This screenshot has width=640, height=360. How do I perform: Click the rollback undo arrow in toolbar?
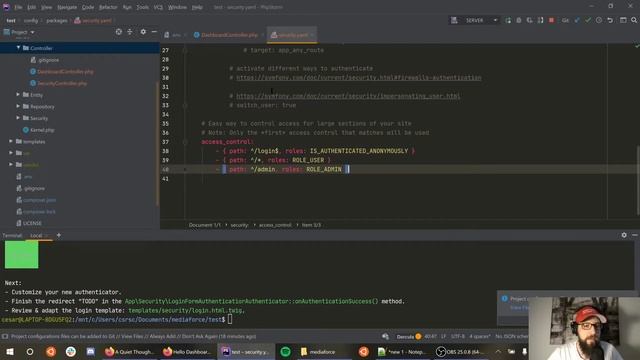[x=610, y=20]
